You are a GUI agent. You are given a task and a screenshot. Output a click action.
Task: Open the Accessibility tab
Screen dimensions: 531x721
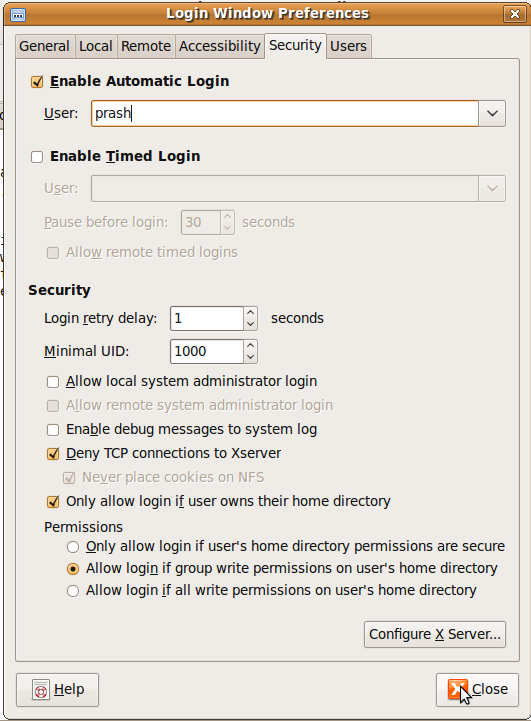click(220, 46)
